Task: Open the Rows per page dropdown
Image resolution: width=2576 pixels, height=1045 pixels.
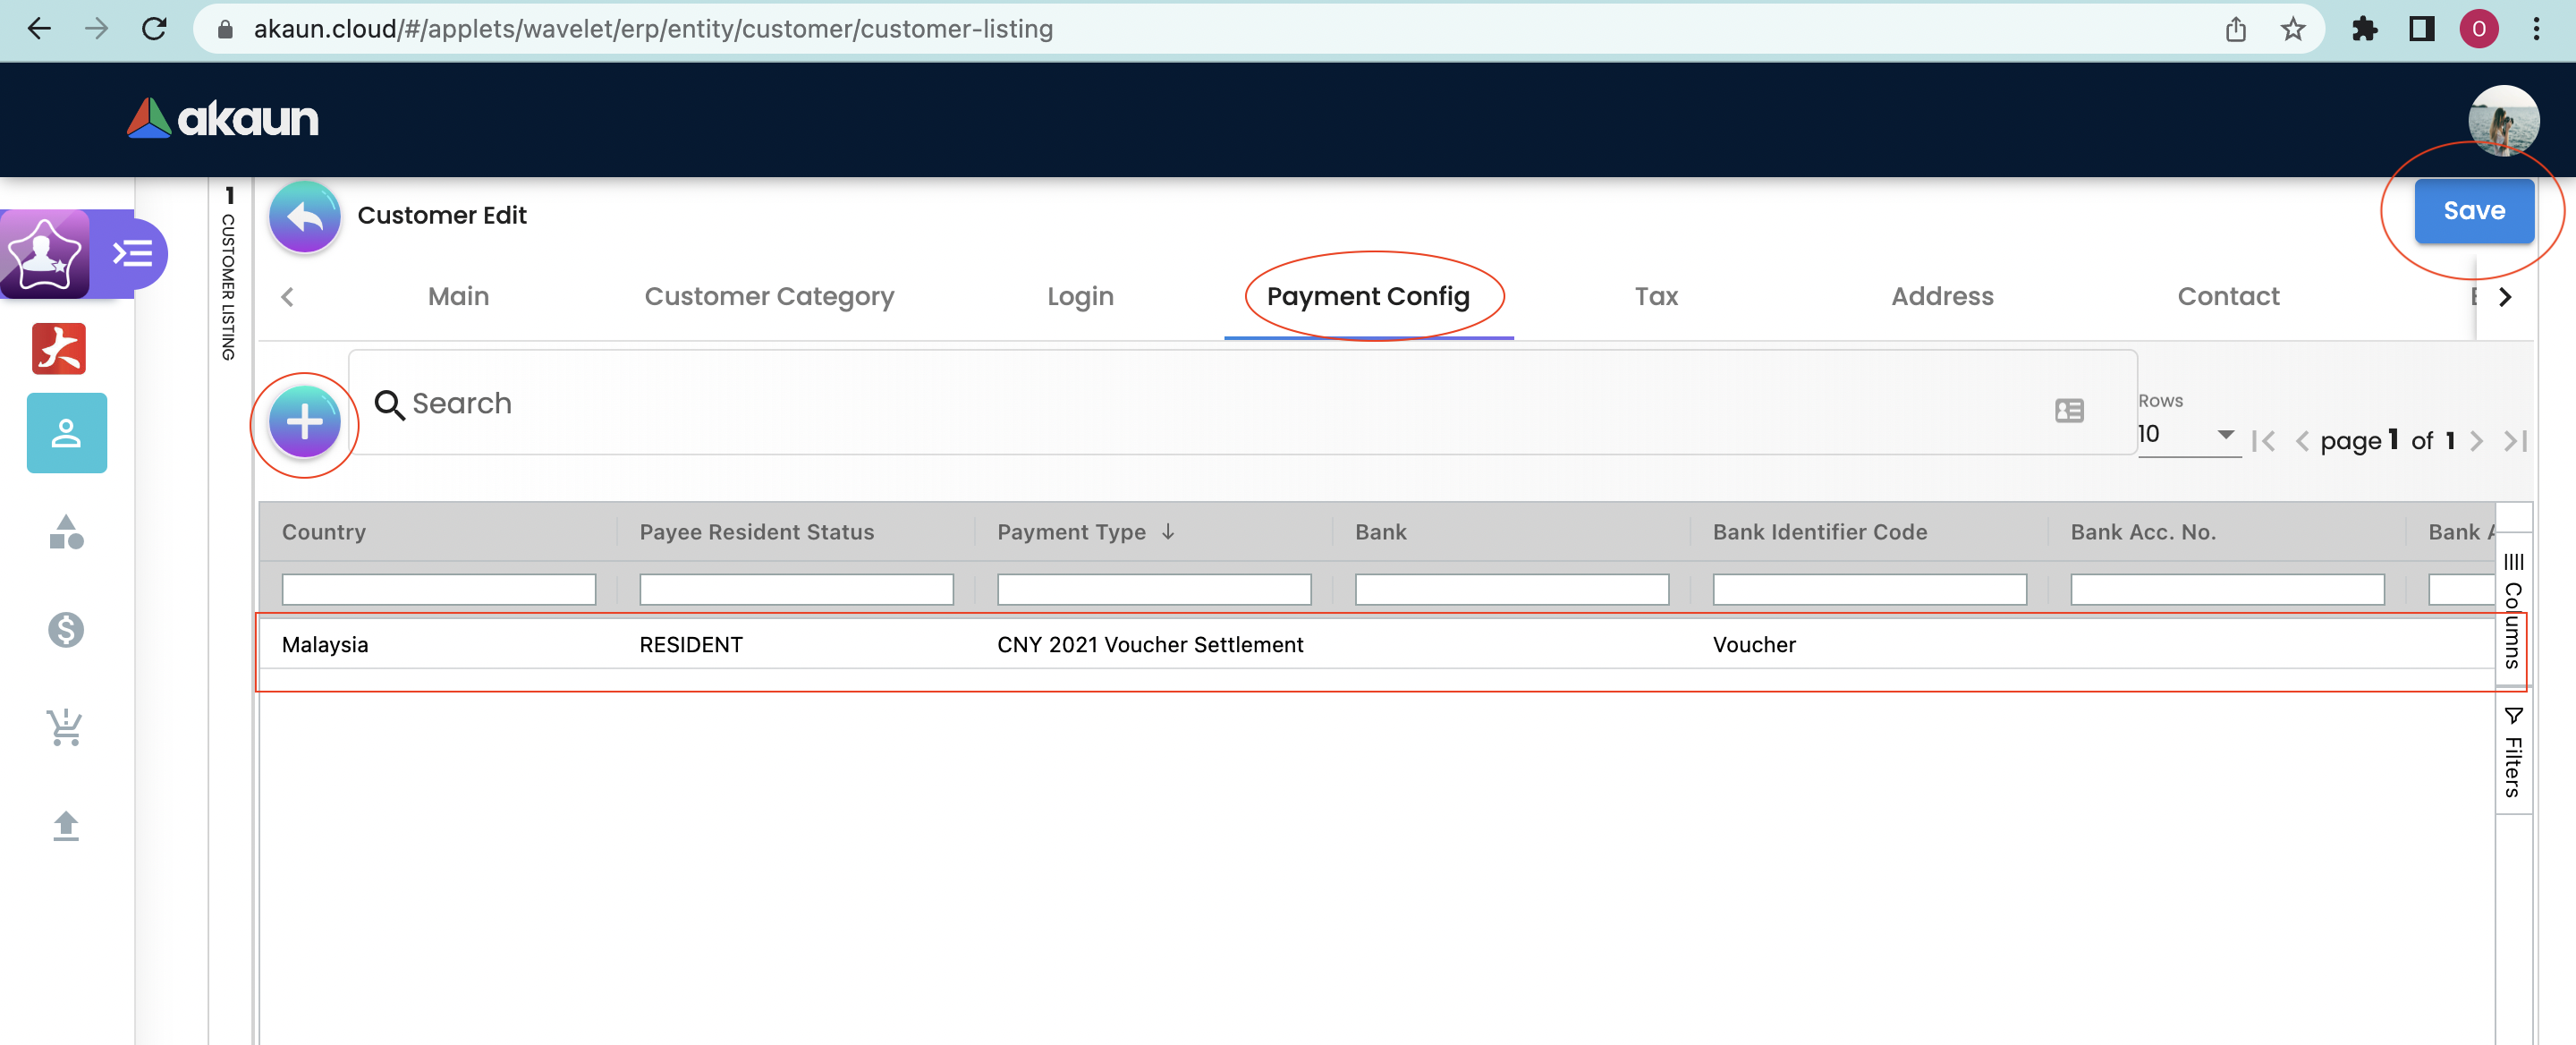Action: click(x=2187, y=434)
